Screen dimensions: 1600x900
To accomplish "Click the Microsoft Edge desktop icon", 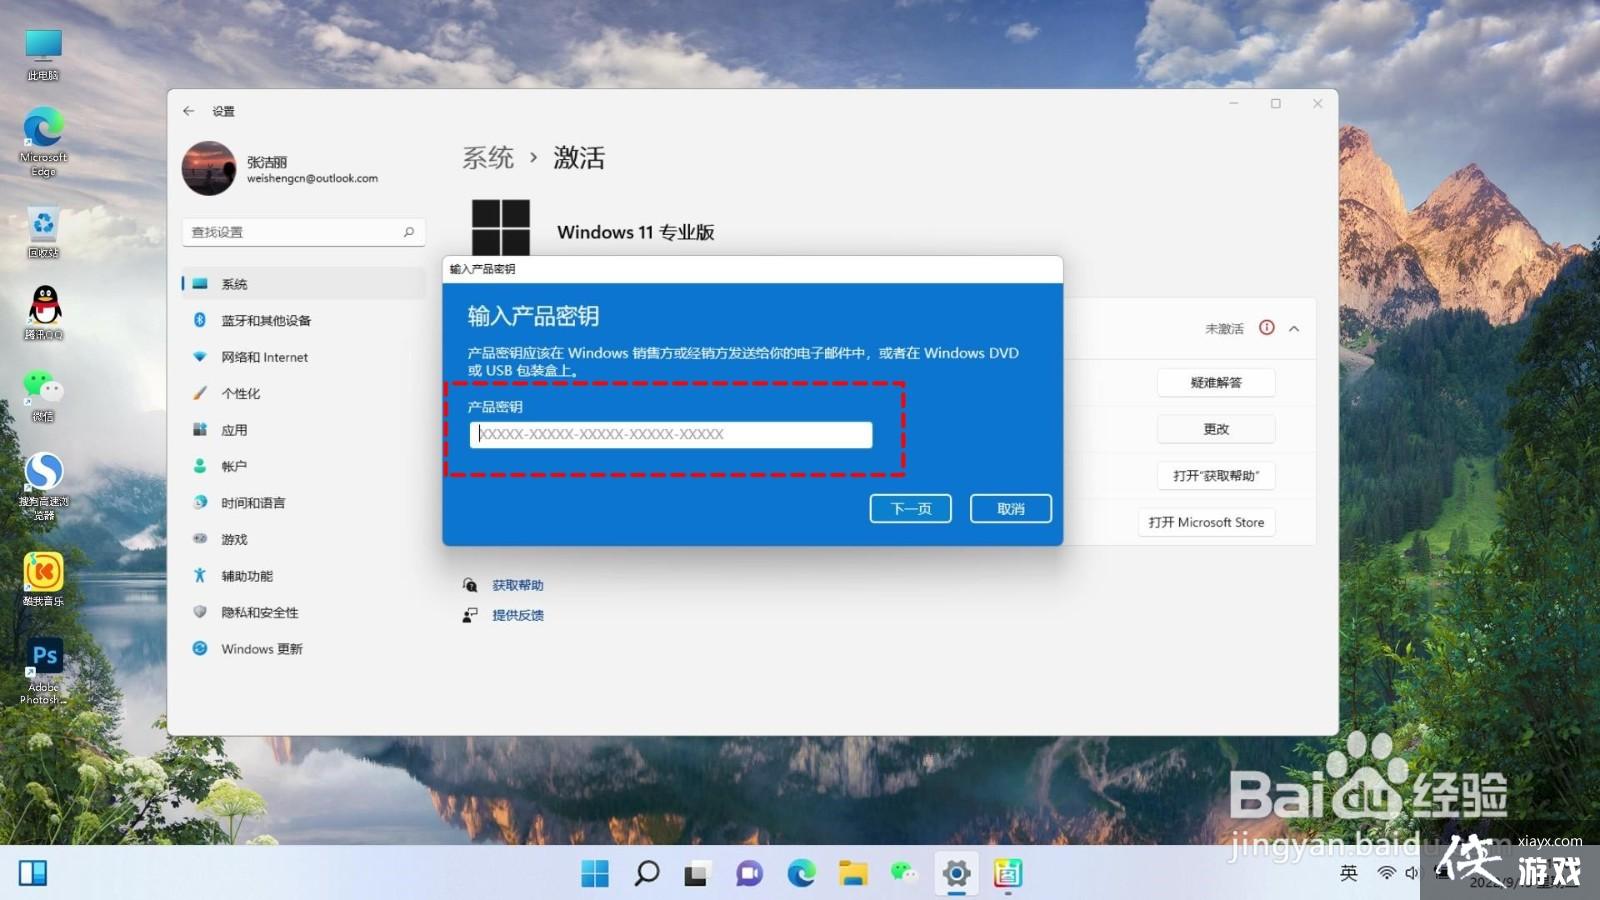I will [x=43, y=142].
